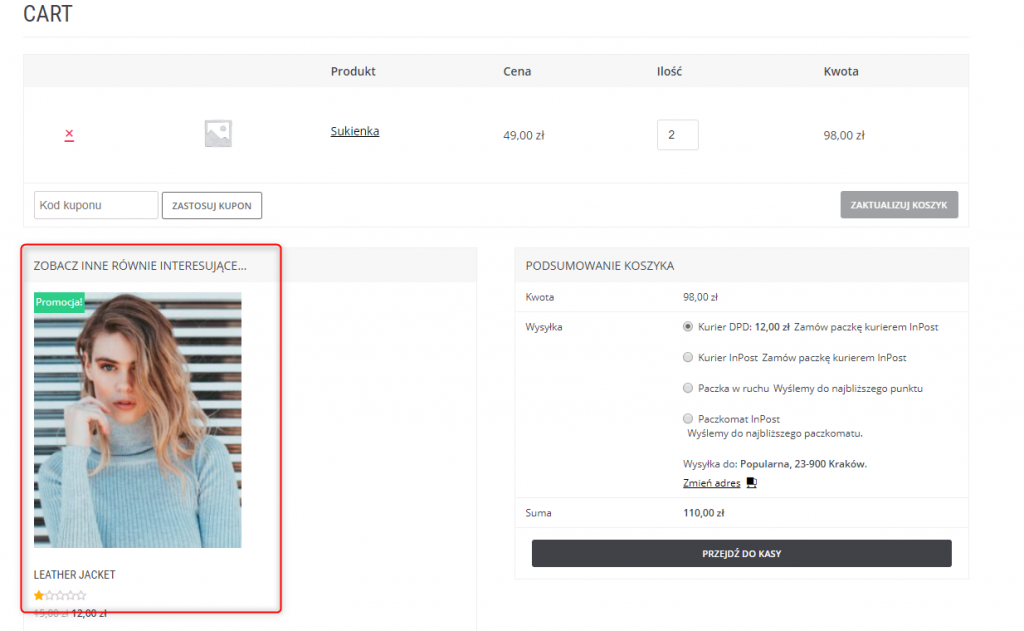Viewport: 1024px width, 631px height.
Task: Open the Leather Jacket product title
Action: pos(74,575)
